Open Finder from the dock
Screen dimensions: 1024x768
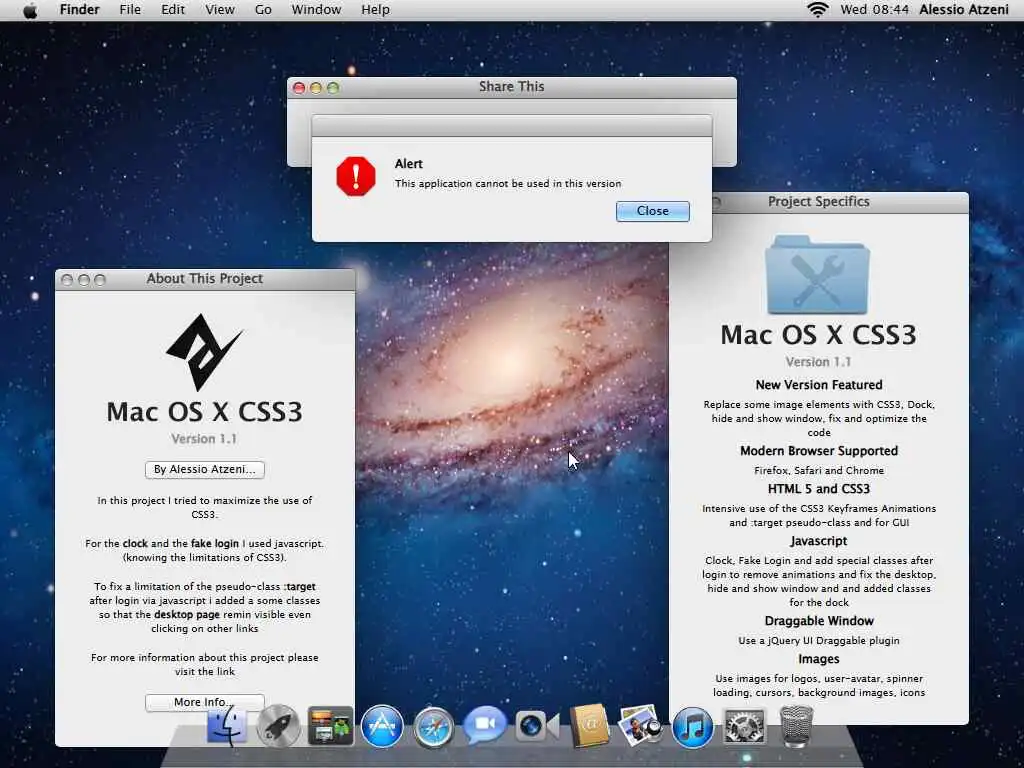[x=227, y=726]
